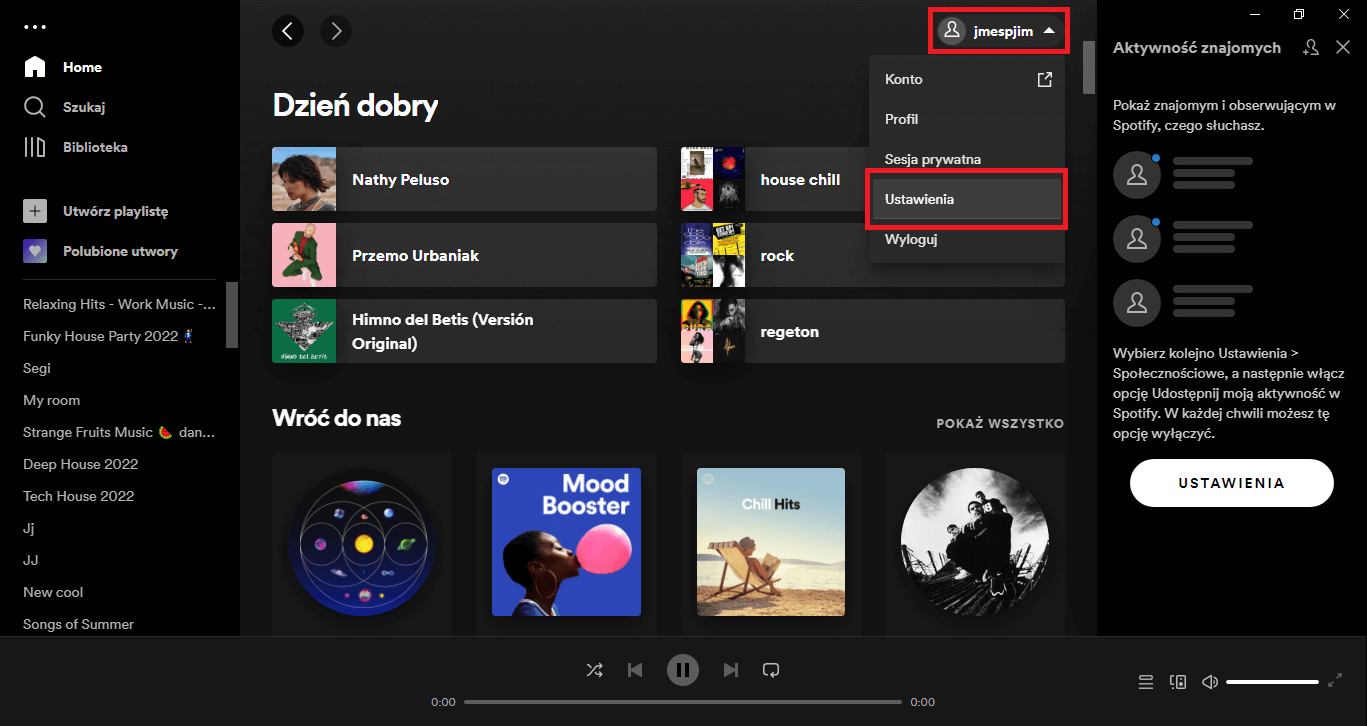The height and width of the screenshot is (726, 1367).
Task: Select Strange Fruits Music playlist
Action: click(x=119, y=432)
